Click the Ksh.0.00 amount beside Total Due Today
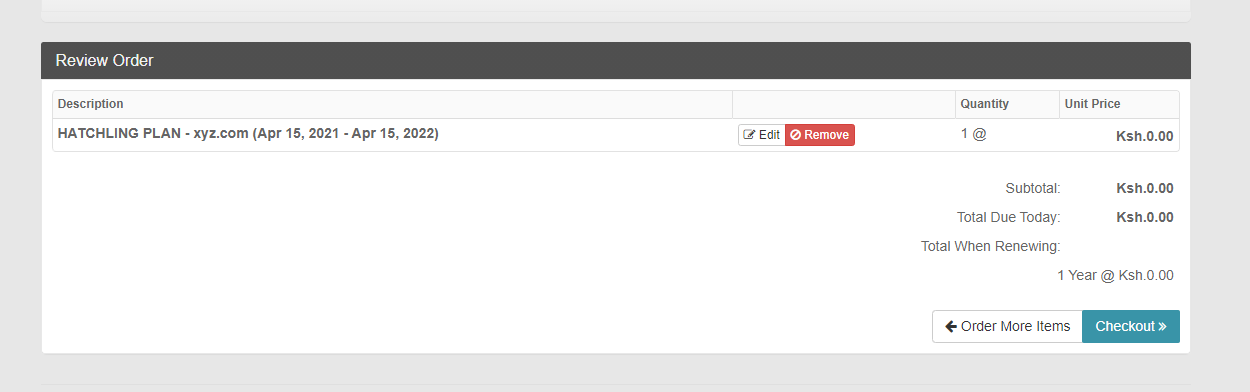1250x392 pixels. [1145, 217]
